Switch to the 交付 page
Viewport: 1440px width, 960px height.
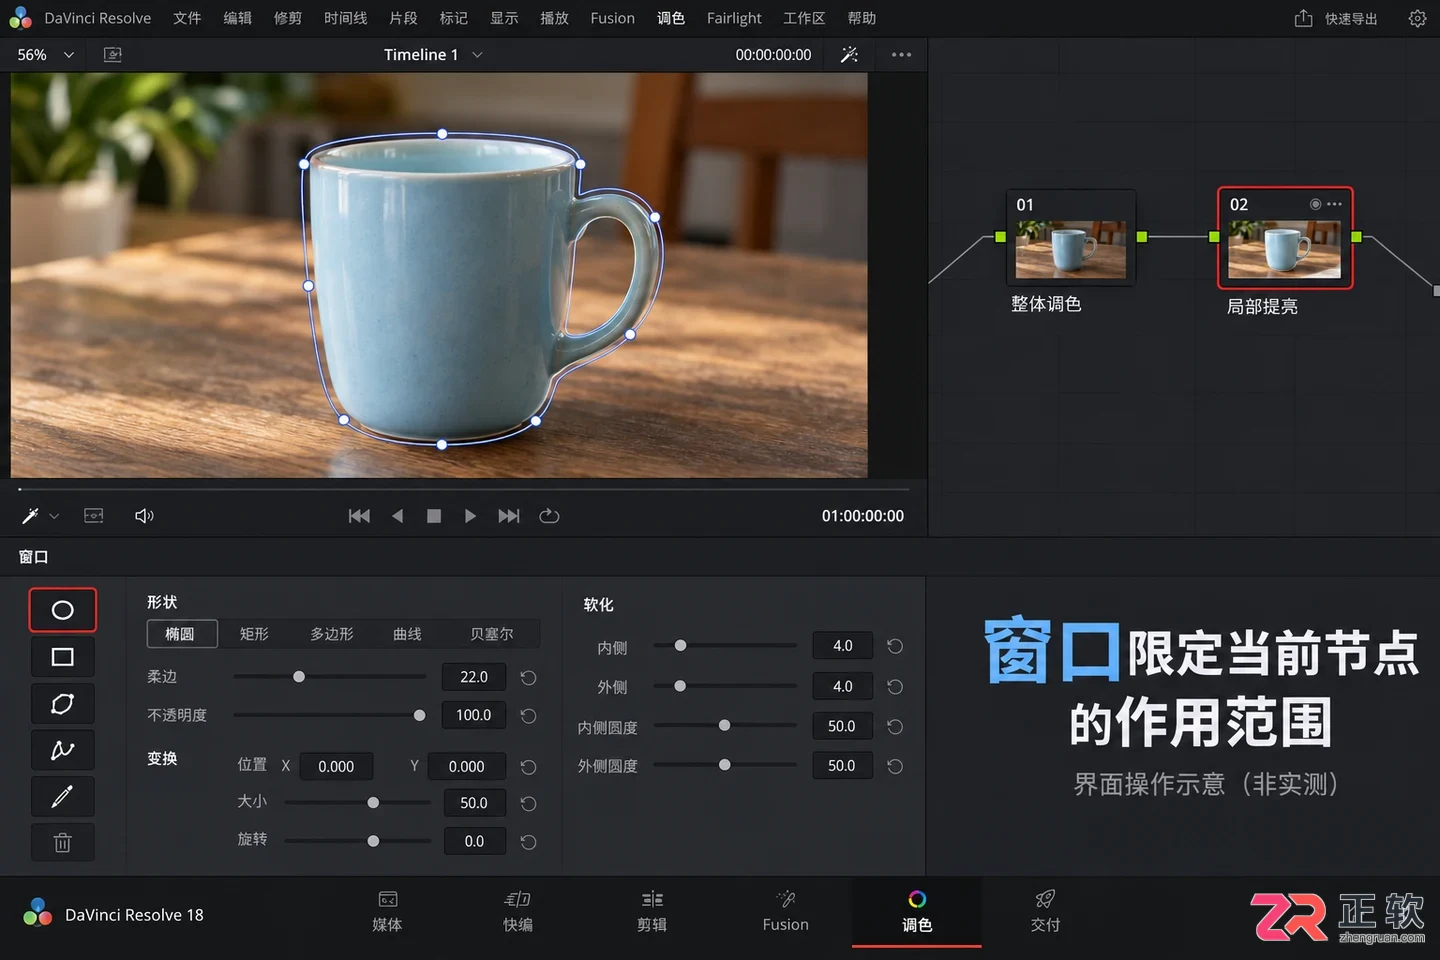coord(1045,911)
